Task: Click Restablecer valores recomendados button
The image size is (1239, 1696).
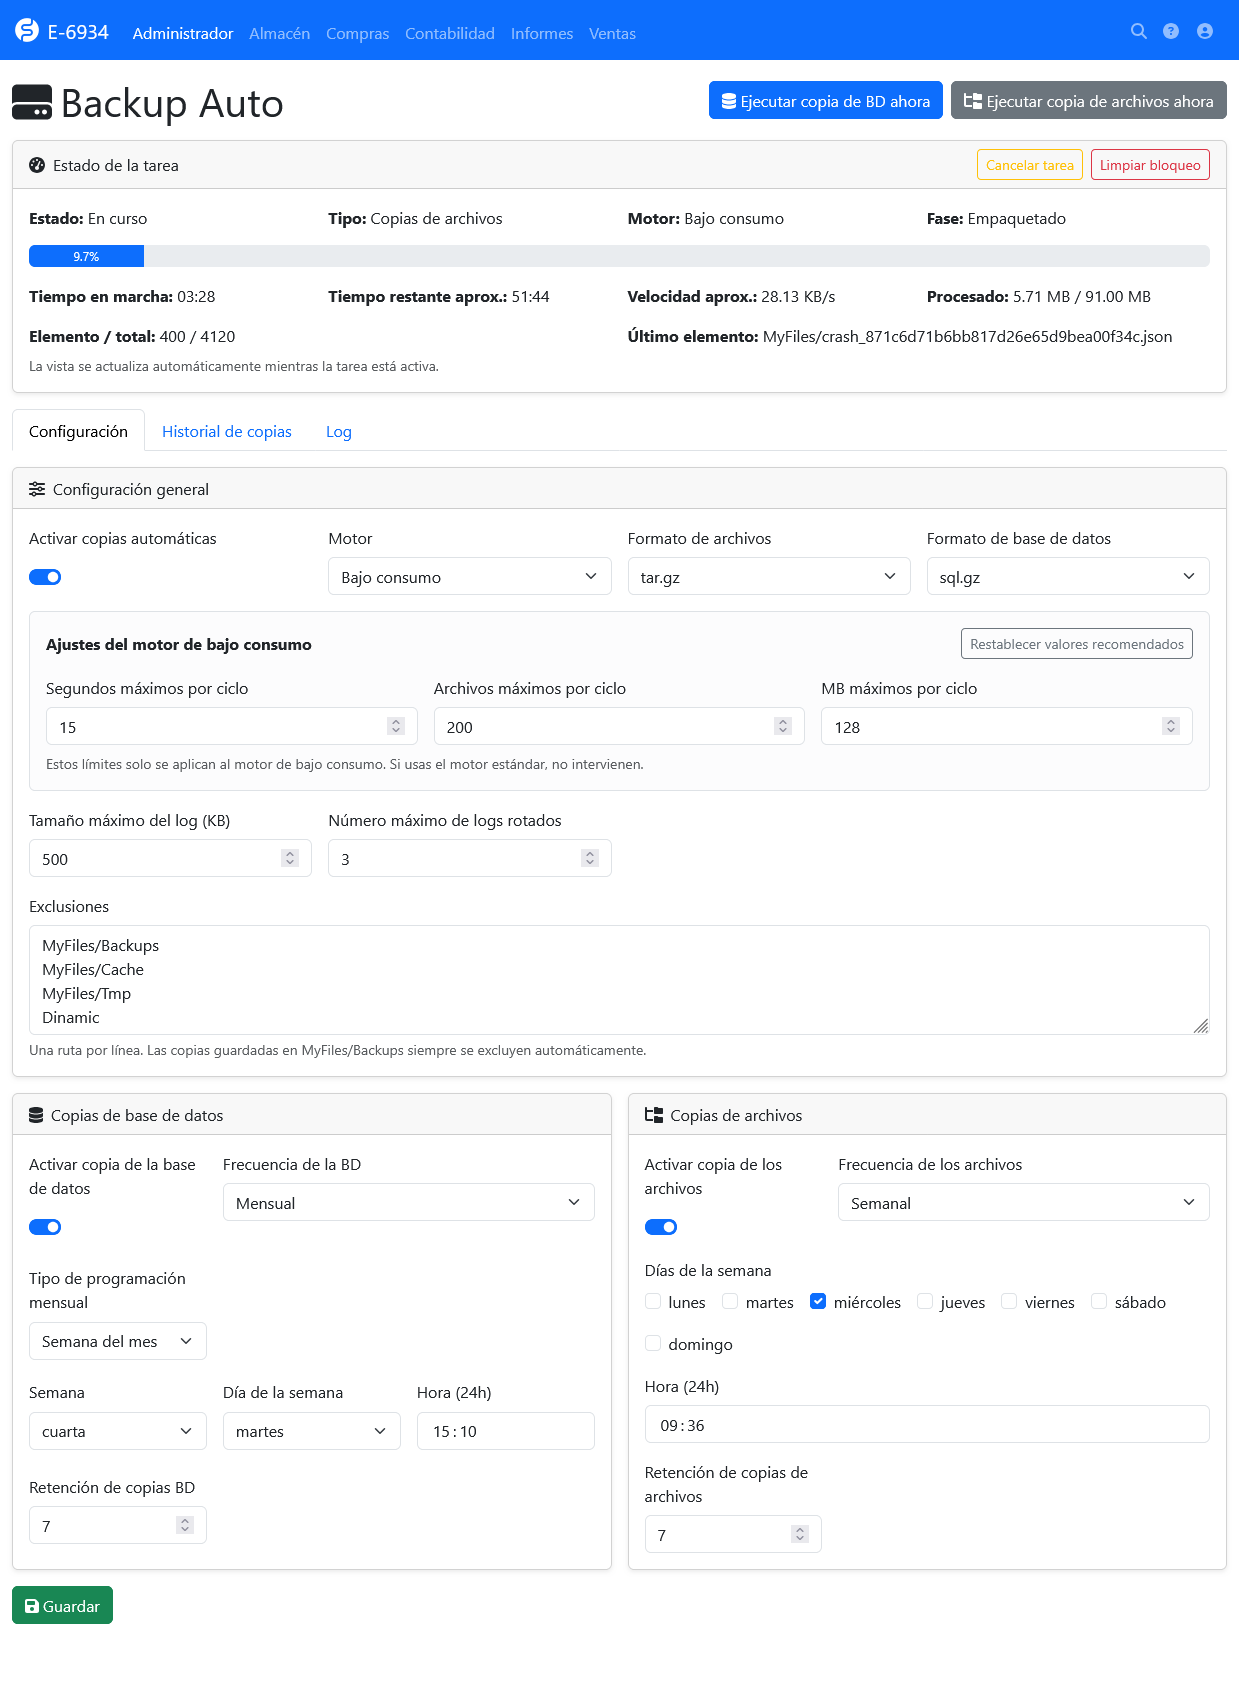Action: (x=1076, y=644)
